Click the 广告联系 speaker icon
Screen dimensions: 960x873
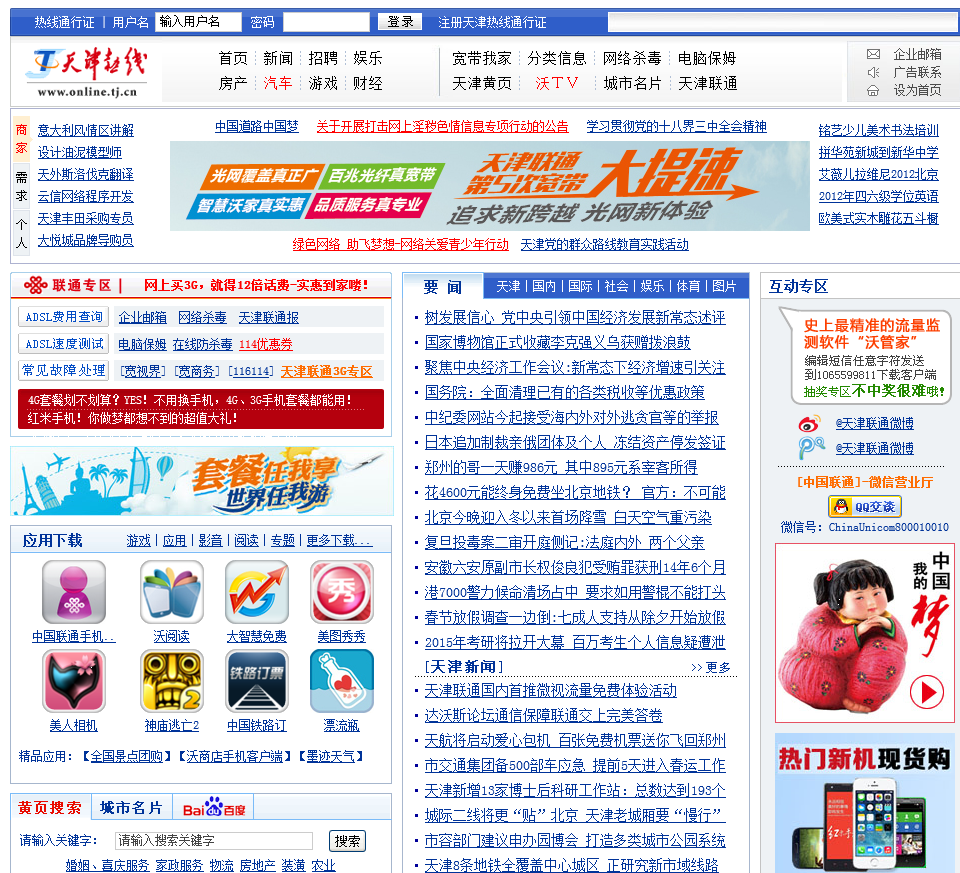(873, 72)
